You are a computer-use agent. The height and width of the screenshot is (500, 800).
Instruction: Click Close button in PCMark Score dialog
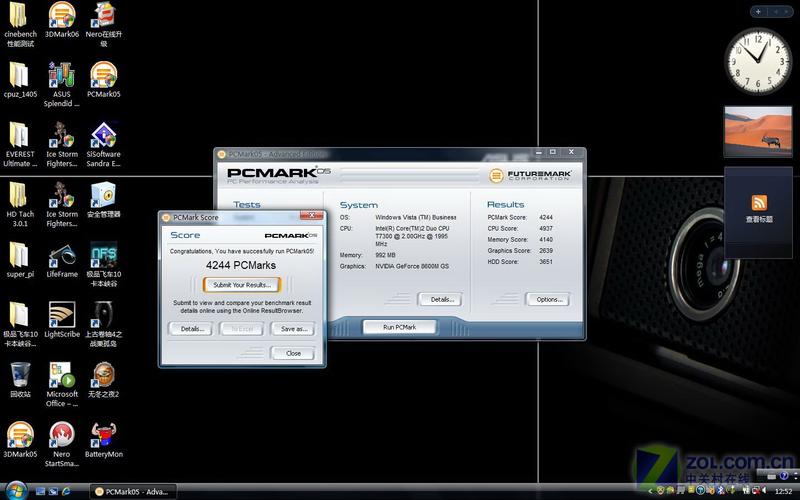point(293,353)
